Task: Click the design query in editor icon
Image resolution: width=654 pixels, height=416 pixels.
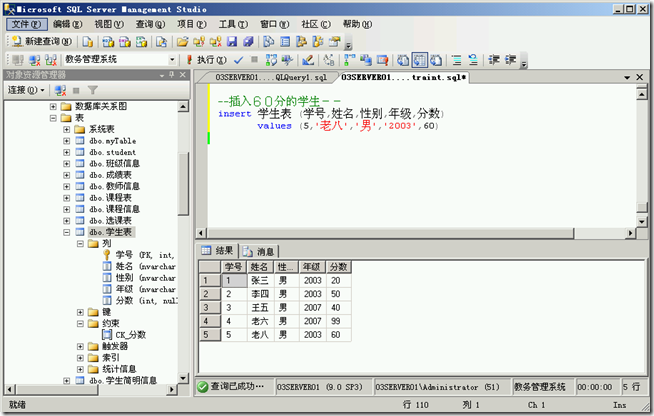Action: (x=308, y=60)
